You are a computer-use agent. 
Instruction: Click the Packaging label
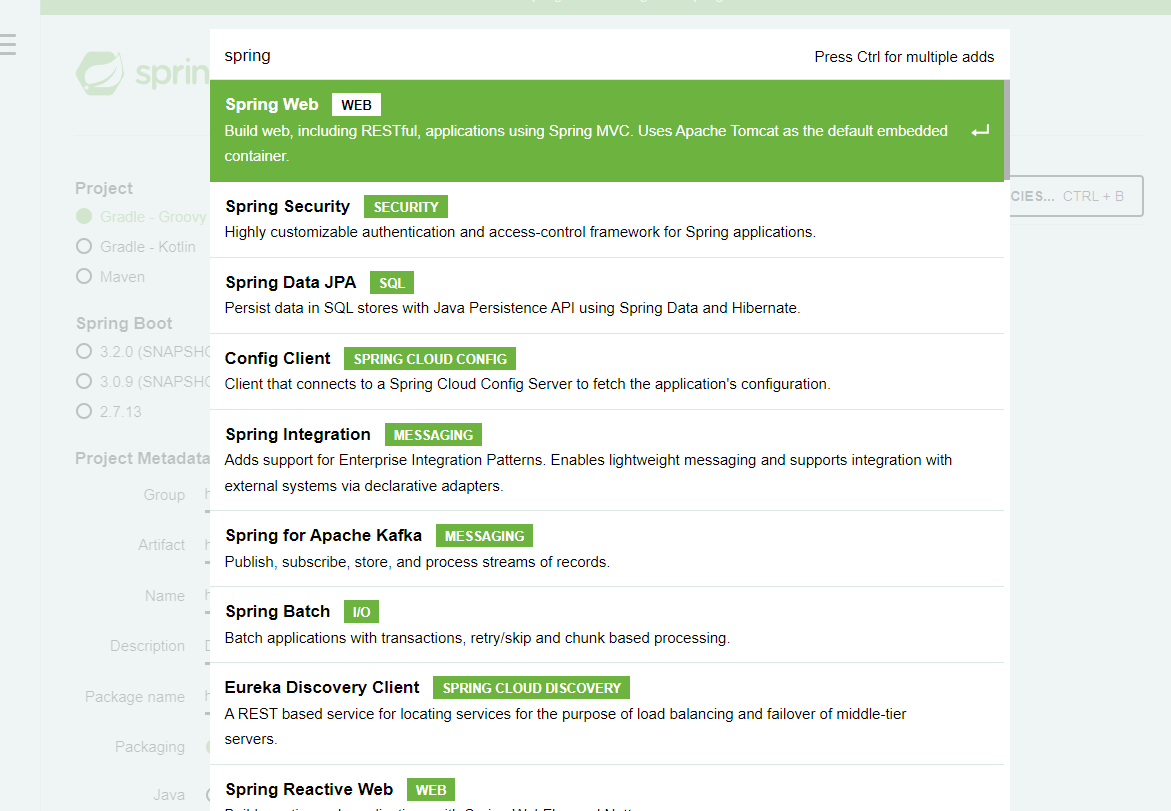pyautogui.click(x=149, y=747)
